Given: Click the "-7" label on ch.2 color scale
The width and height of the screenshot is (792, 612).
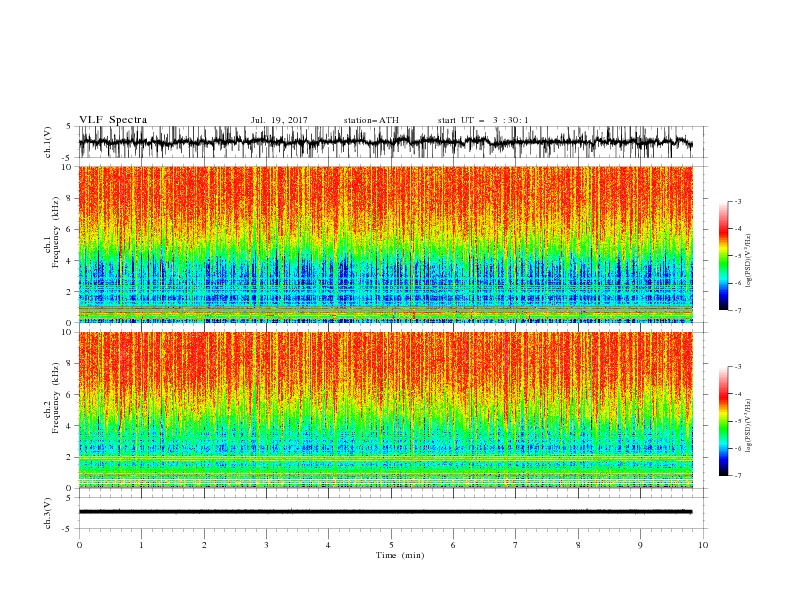Looking at the screenshot, I should 738,476.
